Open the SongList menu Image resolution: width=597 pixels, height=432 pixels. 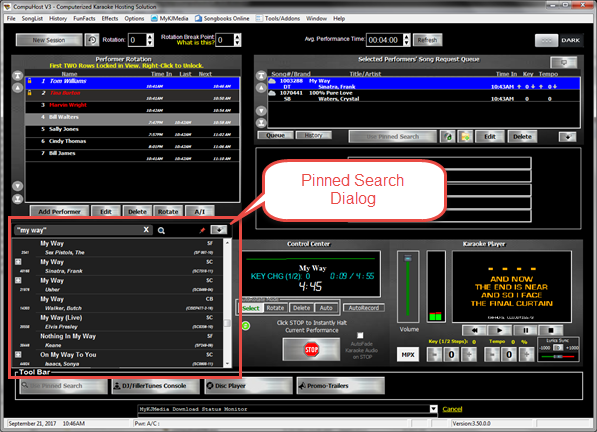32,18
